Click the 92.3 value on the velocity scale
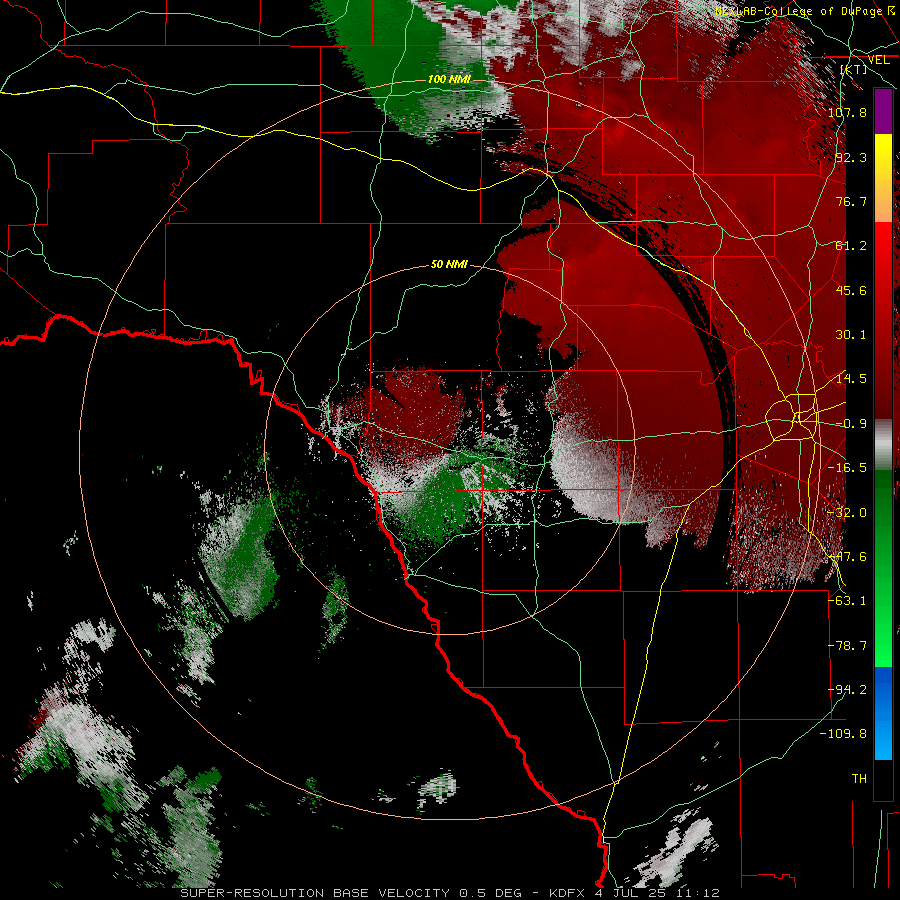 tap(851, 157)
